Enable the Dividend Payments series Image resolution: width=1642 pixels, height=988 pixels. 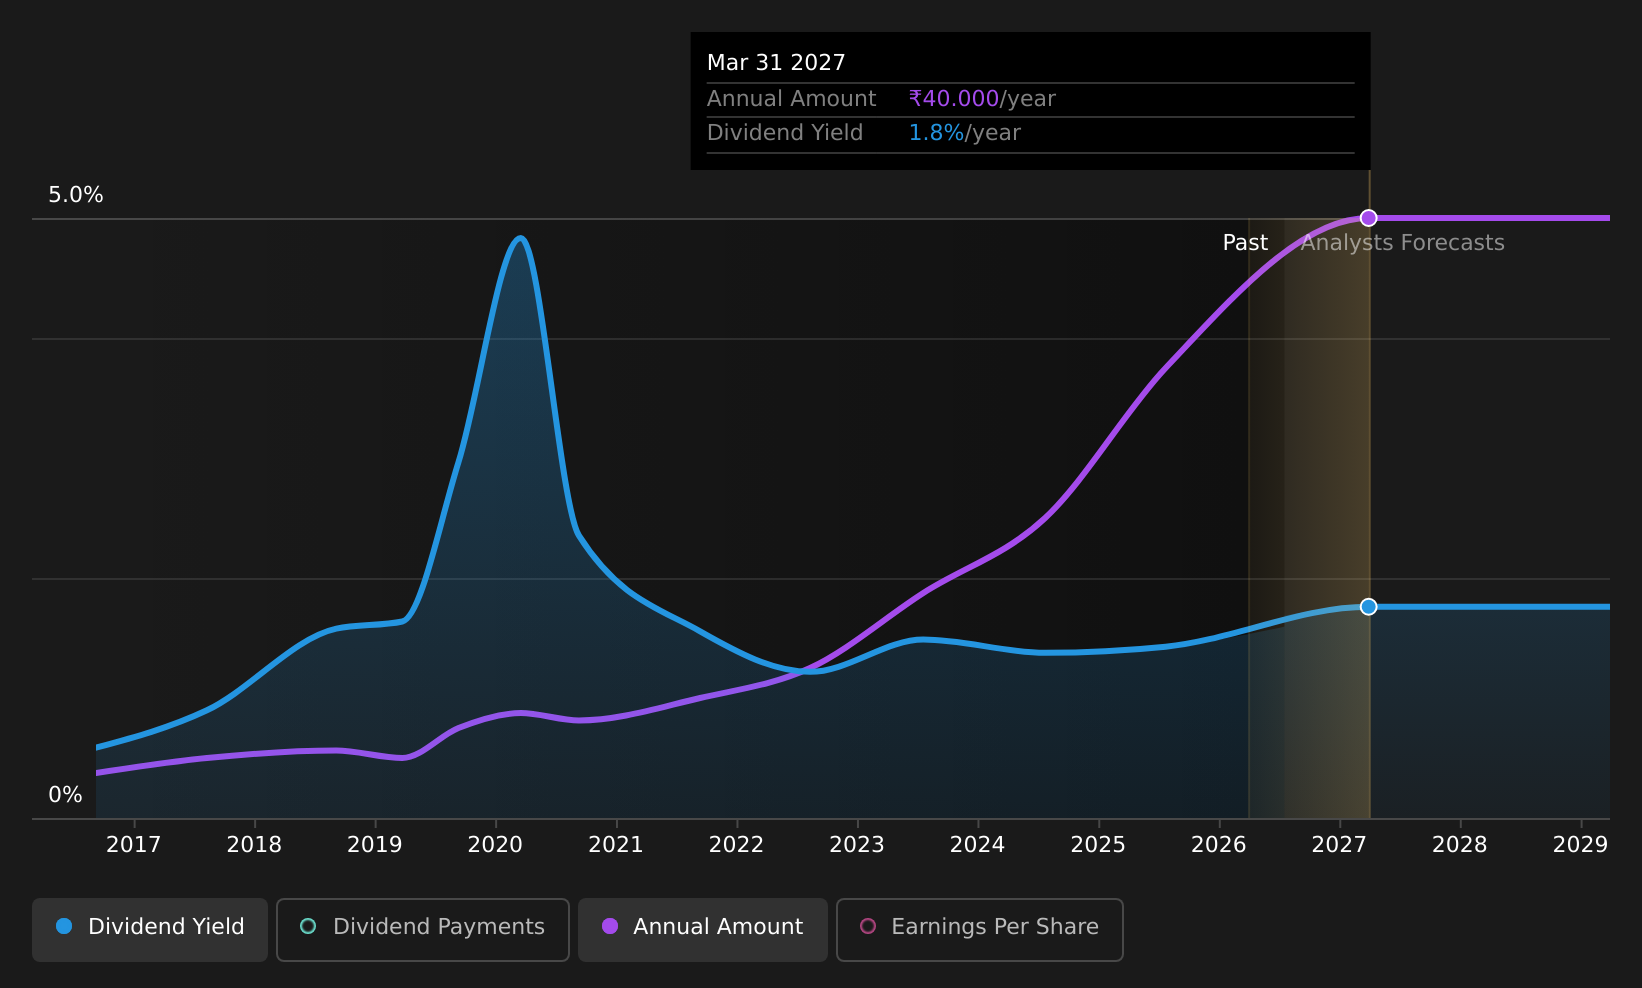[x=423, y=929]
